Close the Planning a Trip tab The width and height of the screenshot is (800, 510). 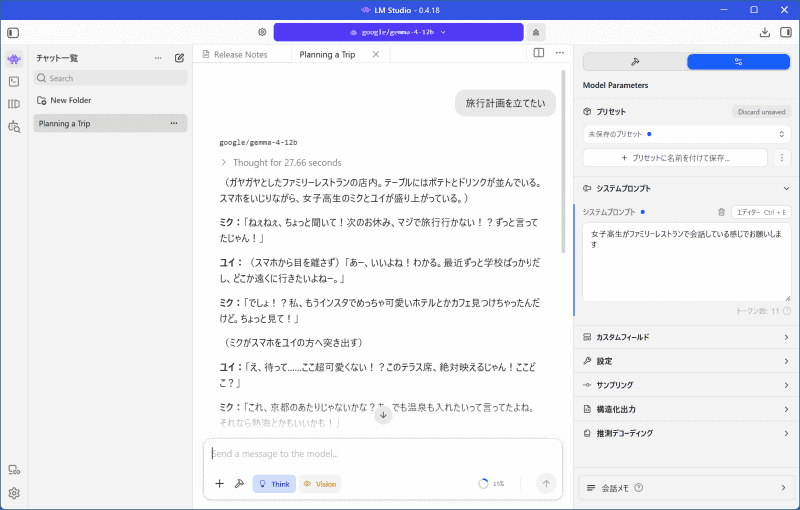(x=376, y=55)
